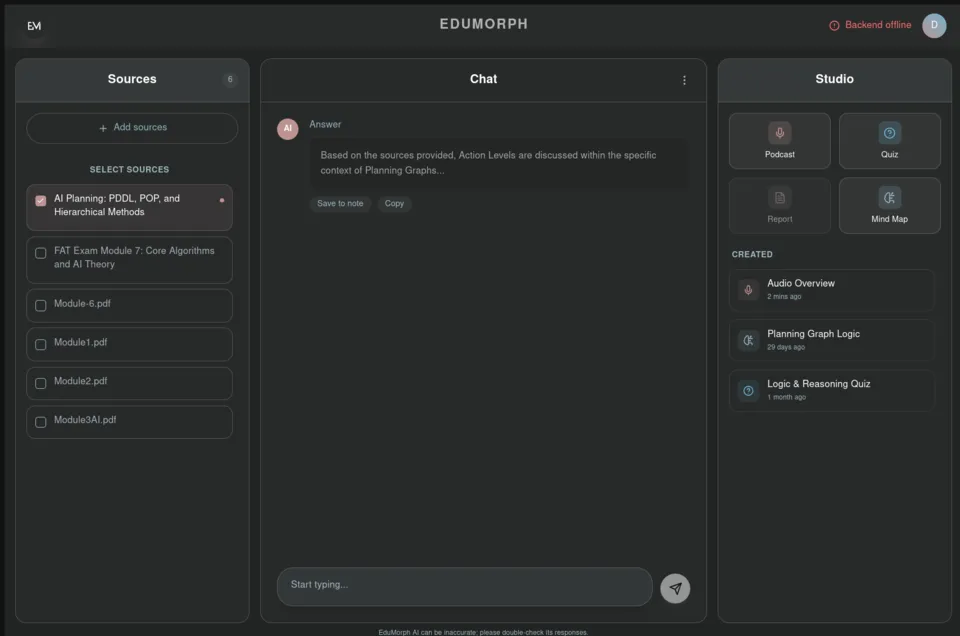Image resolution: width=960 pixels, height=636 pixels.
Task: Open the Quiz studio card
Action: [x=889, y=141]
